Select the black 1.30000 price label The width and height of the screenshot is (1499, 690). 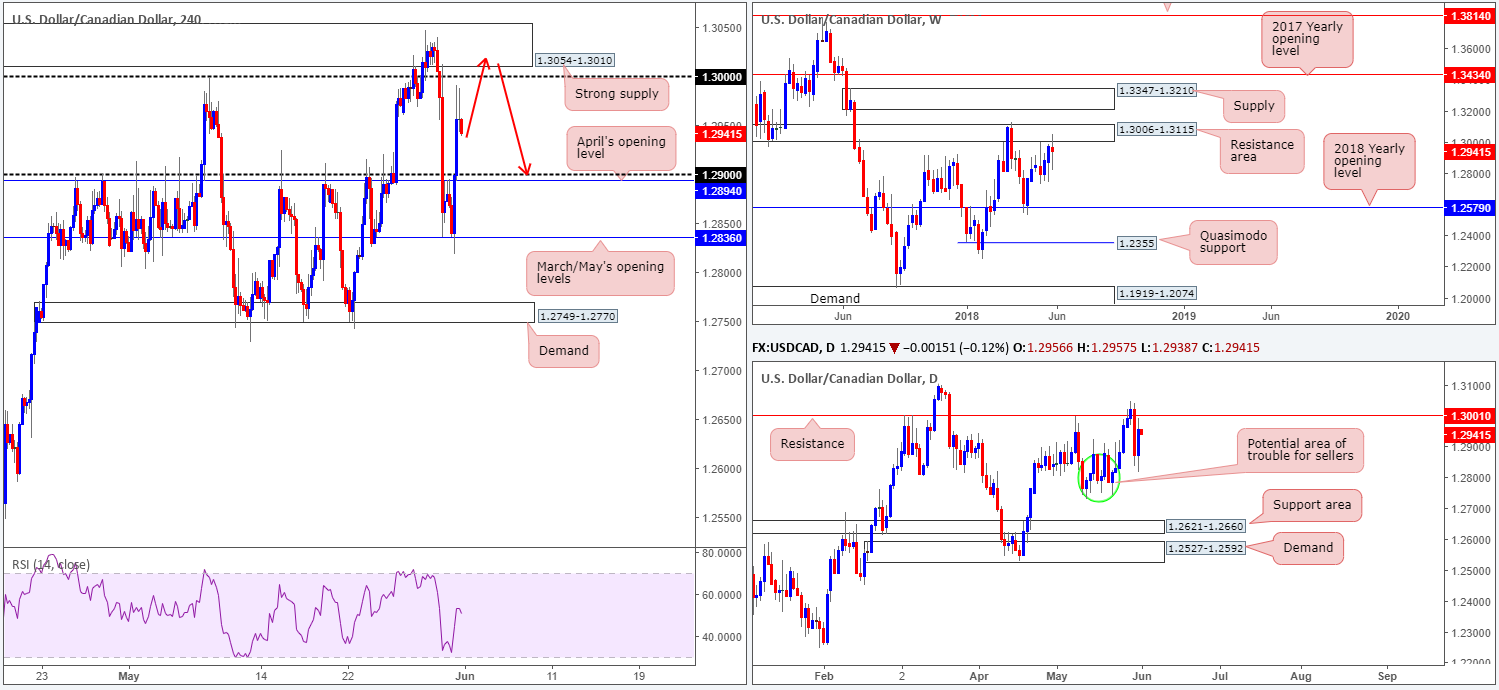tap(721, 76)
